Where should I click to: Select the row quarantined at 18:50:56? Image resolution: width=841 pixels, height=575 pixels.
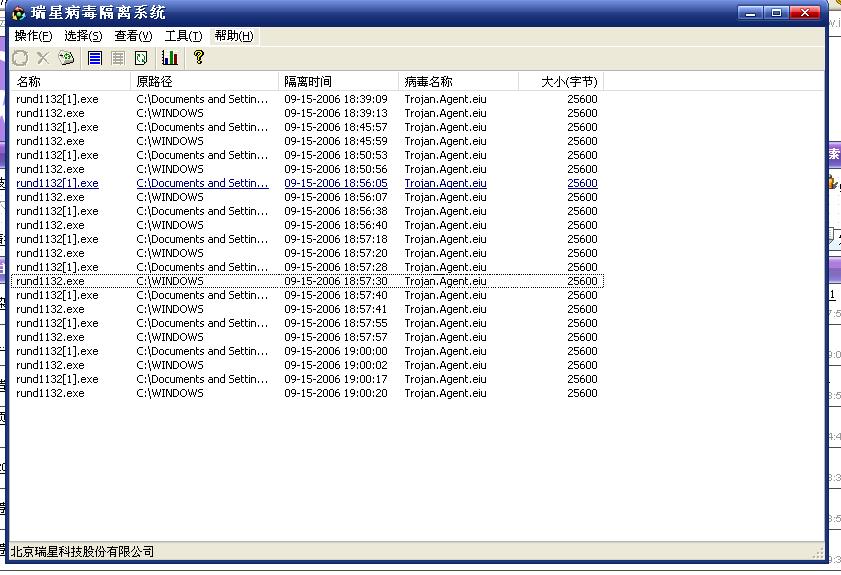[307, 169]
